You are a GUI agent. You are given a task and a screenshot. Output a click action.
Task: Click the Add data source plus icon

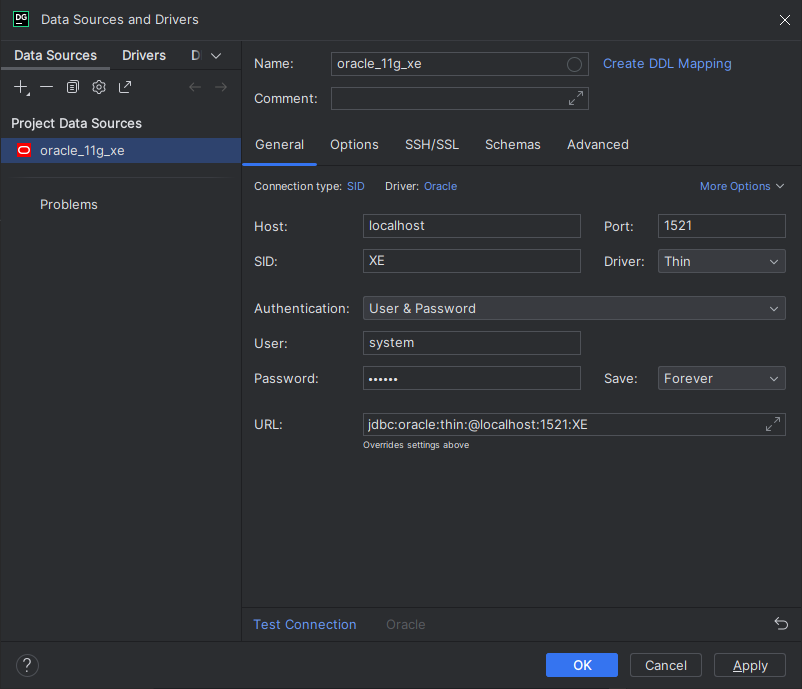click(21, 87)
